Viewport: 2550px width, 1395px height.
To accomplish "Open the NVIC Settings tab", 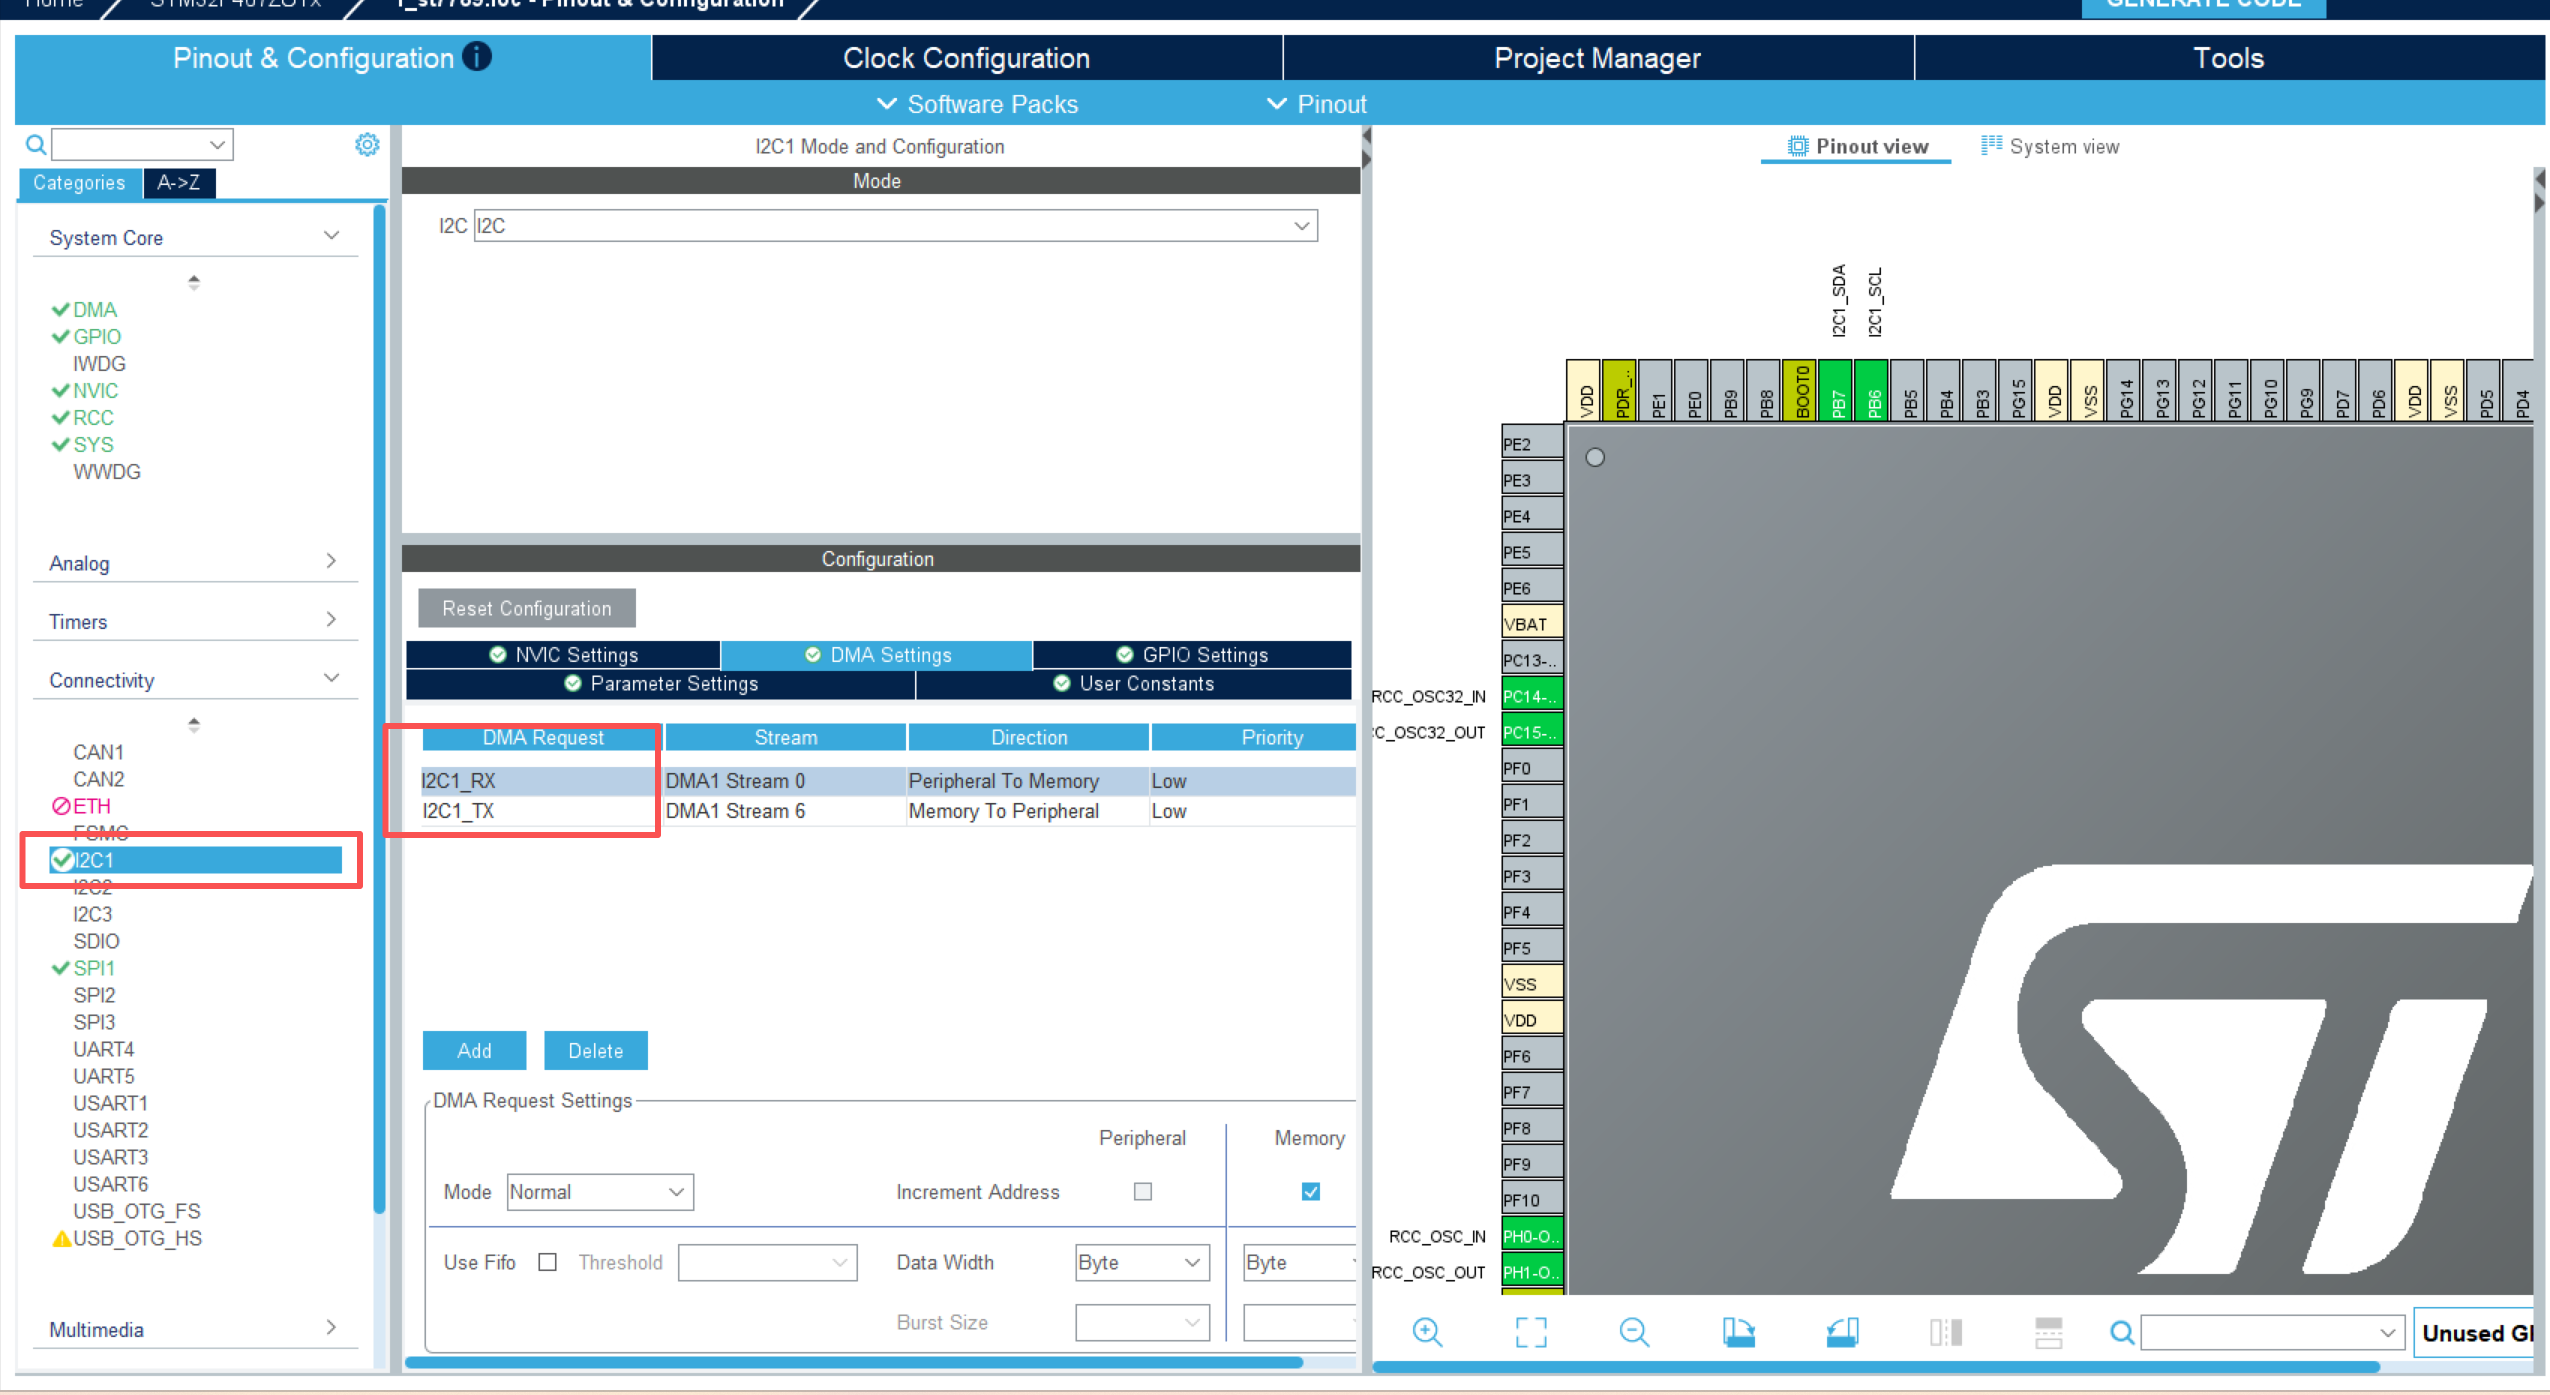I will coord(563,654).
